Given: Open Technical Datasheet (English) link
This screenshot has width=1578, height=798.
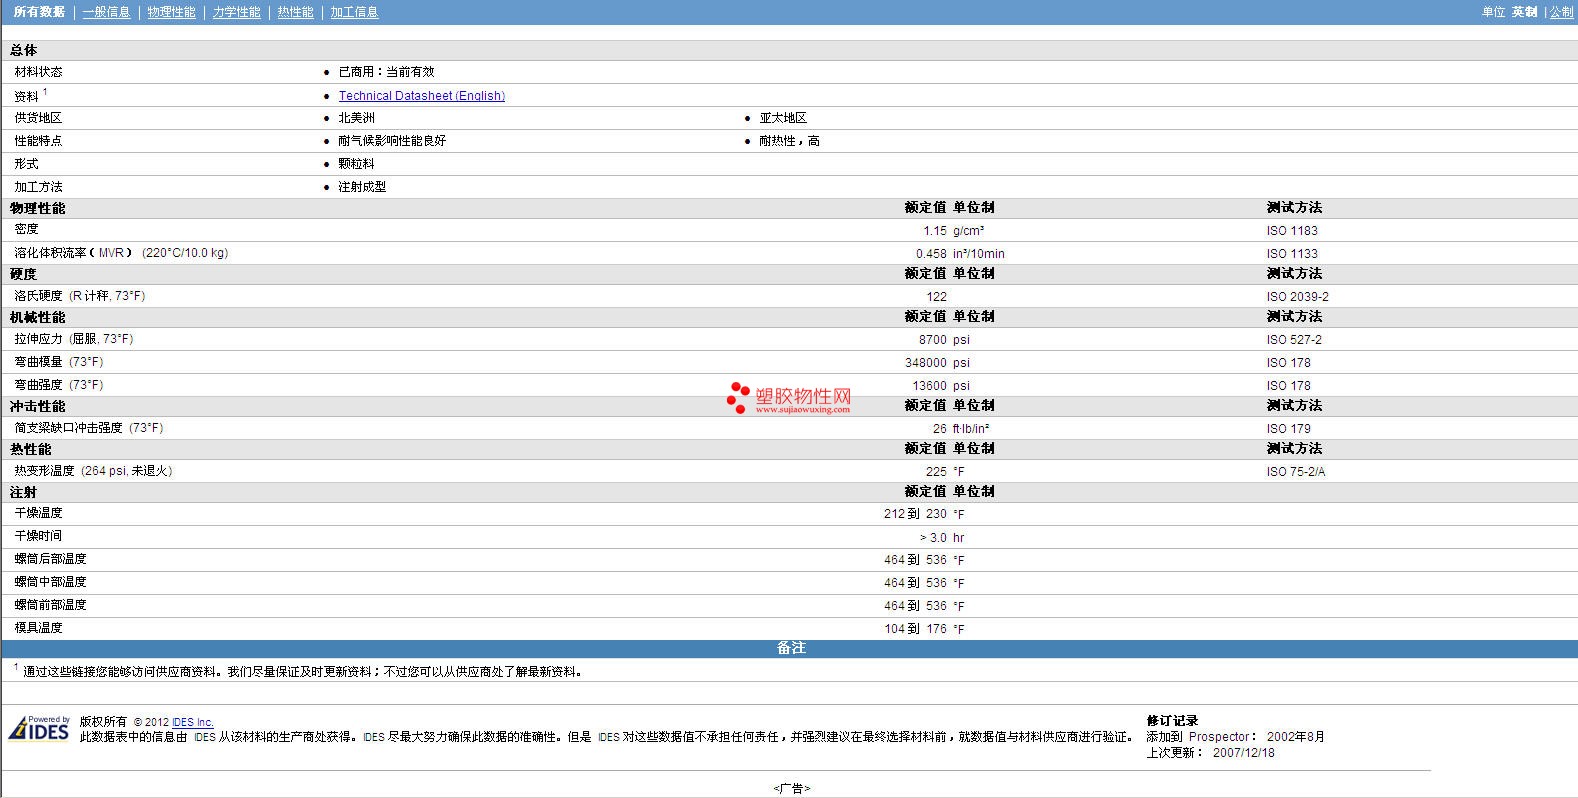Looking at the screenshot, I should tap(421, 96).
